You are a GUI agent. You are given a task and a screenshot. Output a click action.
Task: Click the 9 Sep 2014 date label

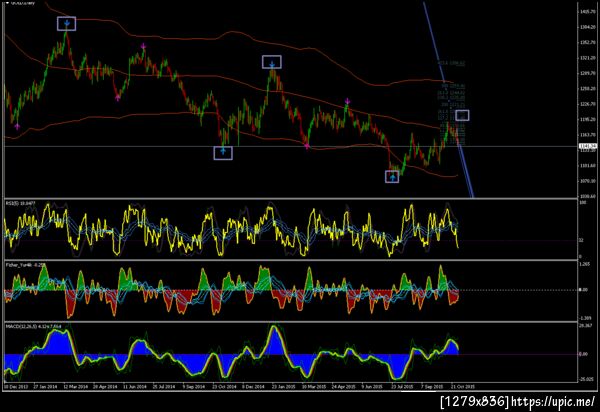point(194,386)
